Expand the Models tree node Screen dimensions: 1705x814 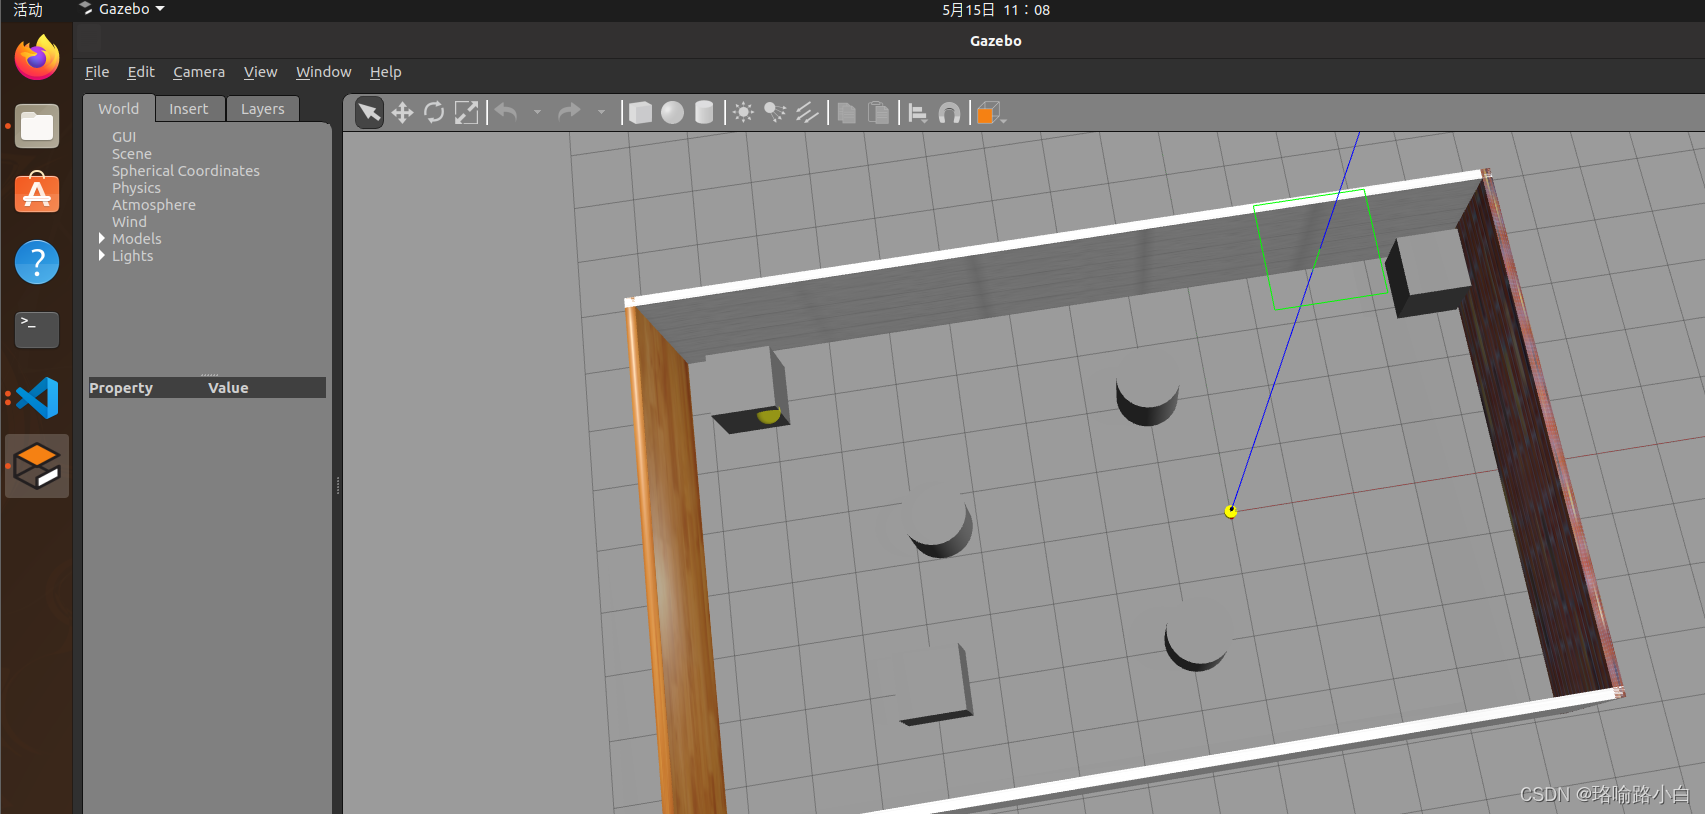coord(102,238)
